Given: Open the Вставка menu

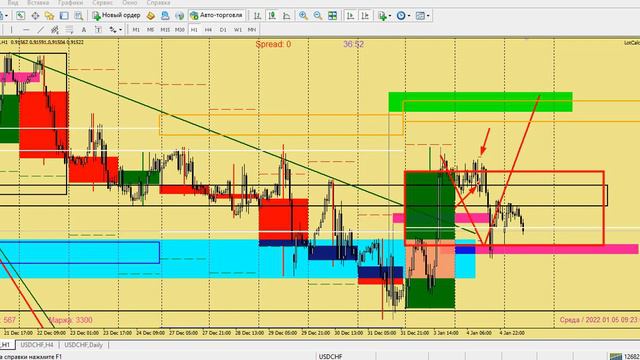Looking at the screenshot, I should (38, 2).
